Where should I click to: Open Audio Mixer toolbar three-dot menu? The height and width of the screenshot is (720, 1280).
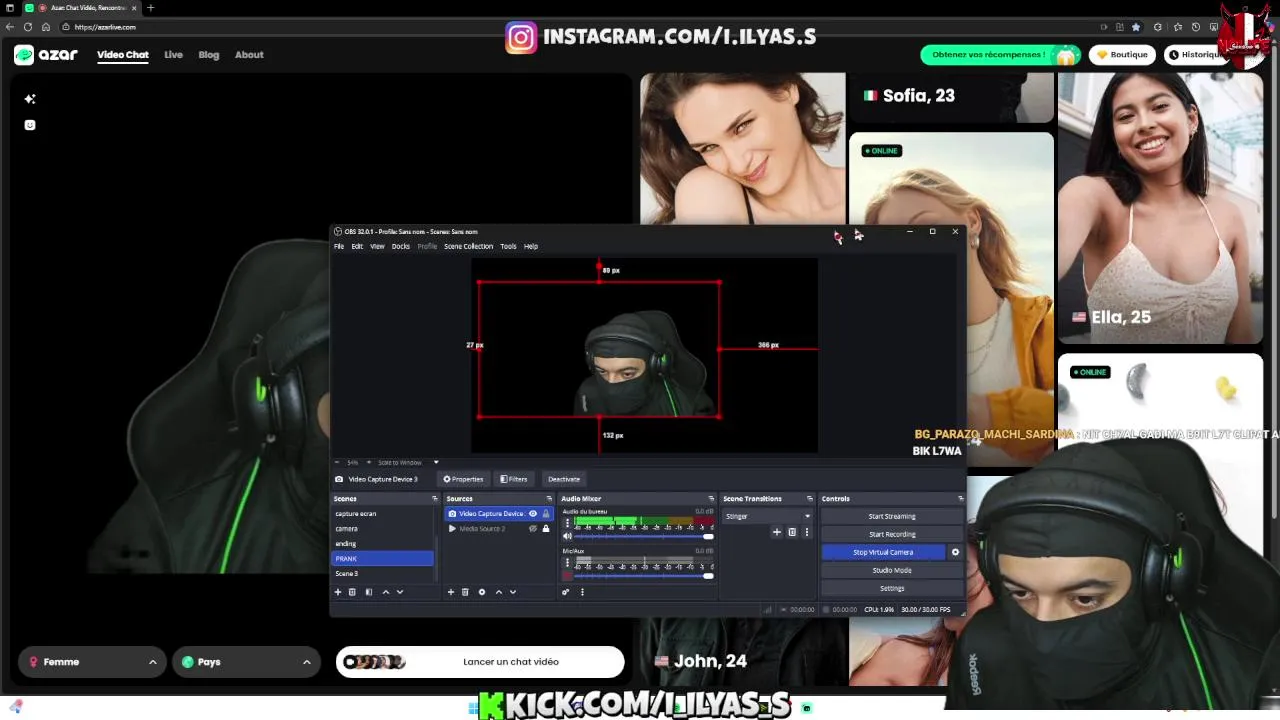click(582, 592)
